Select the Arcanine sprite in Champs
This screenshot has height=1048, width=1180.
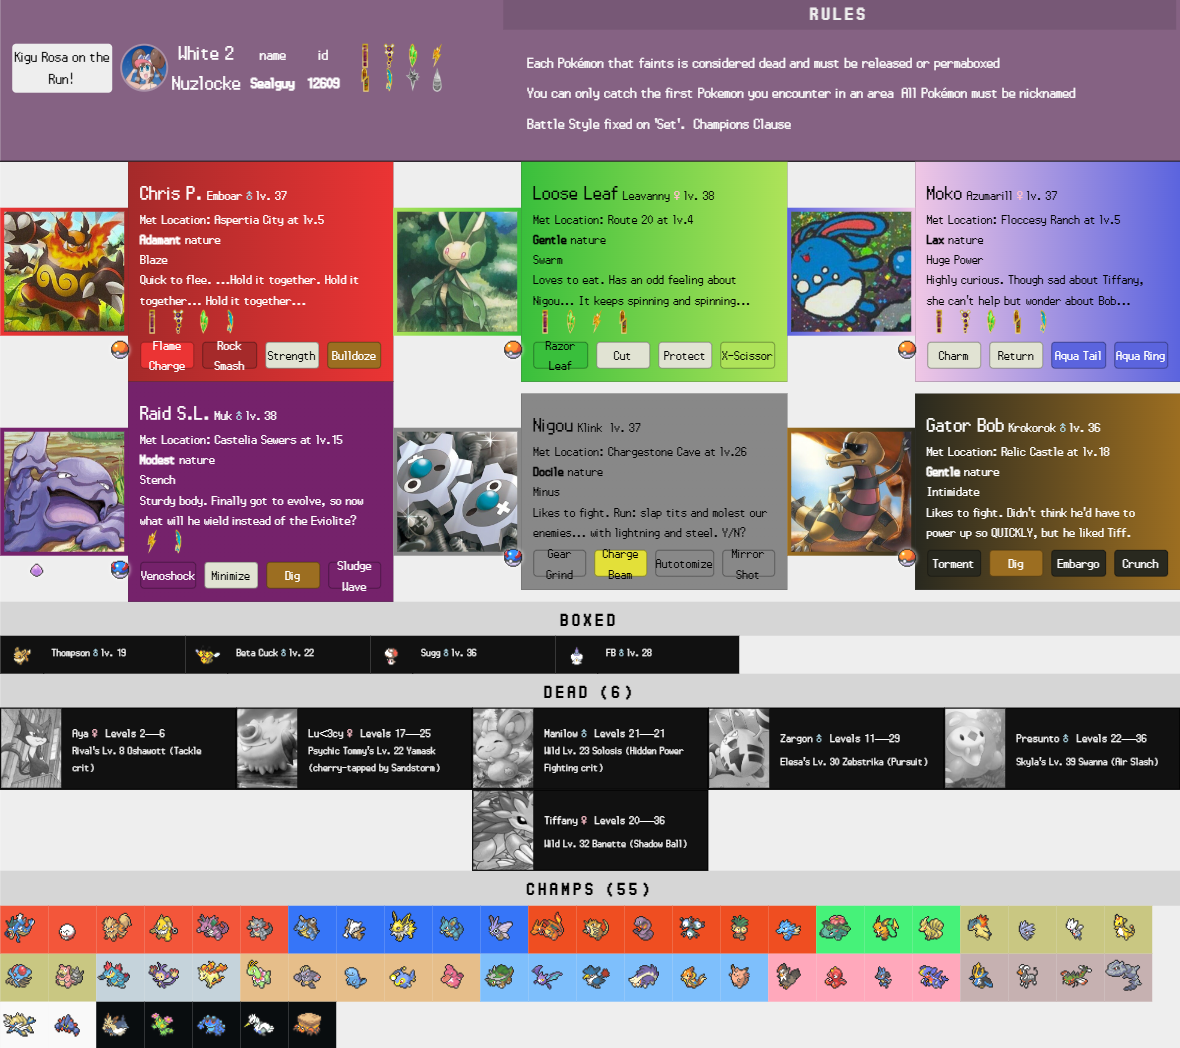(x=118, y=928)
